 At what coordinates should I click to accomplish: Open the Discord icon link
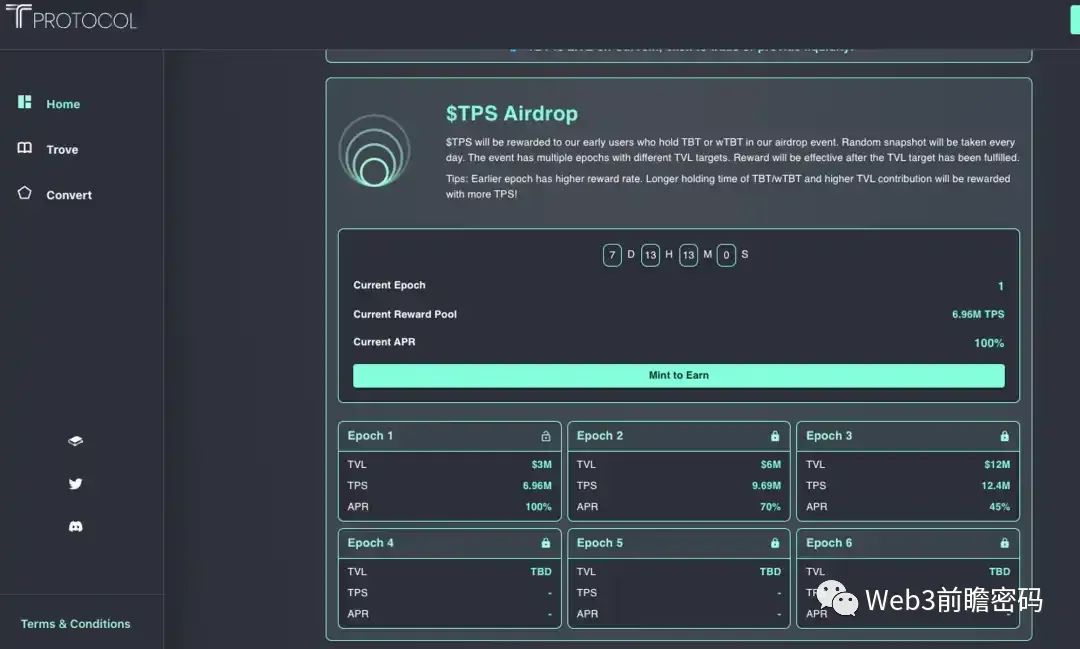tap(75, 526)
